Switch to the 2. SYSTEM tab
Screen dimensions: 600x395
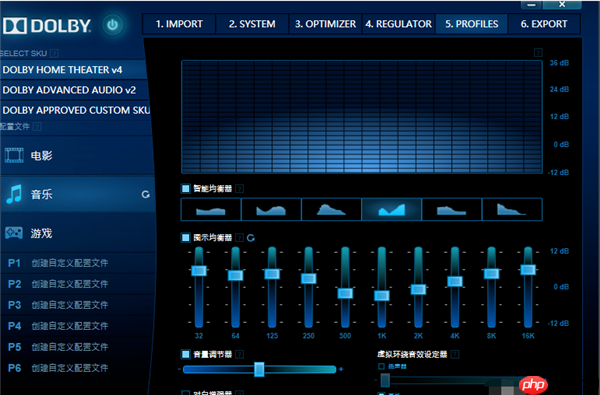click(x=252, y=24)
